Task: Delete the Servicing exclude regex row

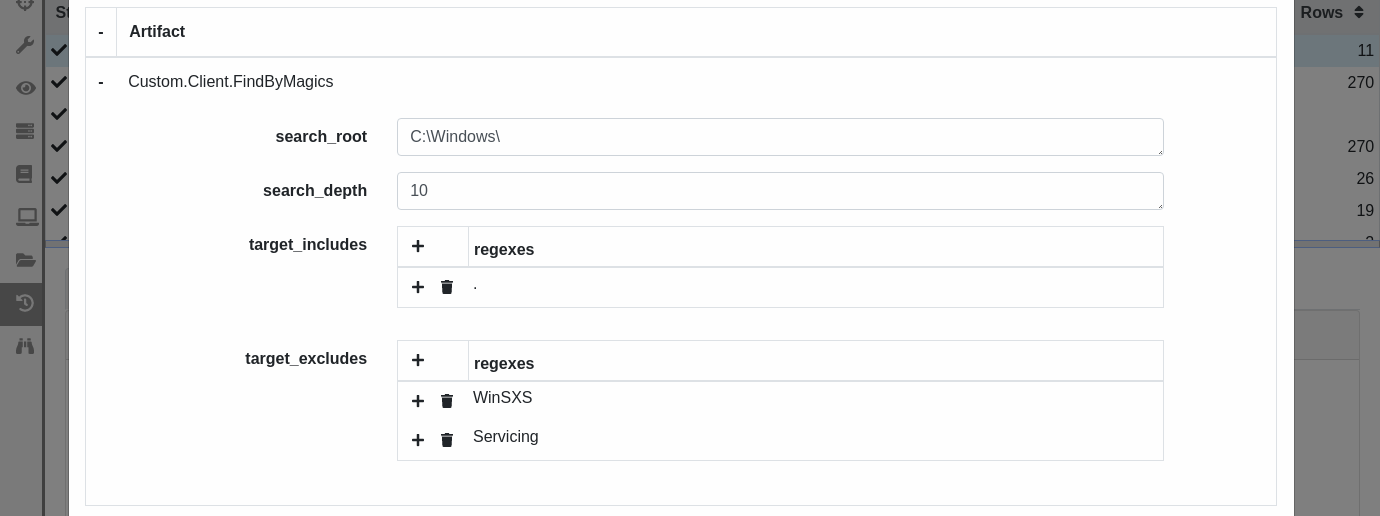Action: coord(447,440)
